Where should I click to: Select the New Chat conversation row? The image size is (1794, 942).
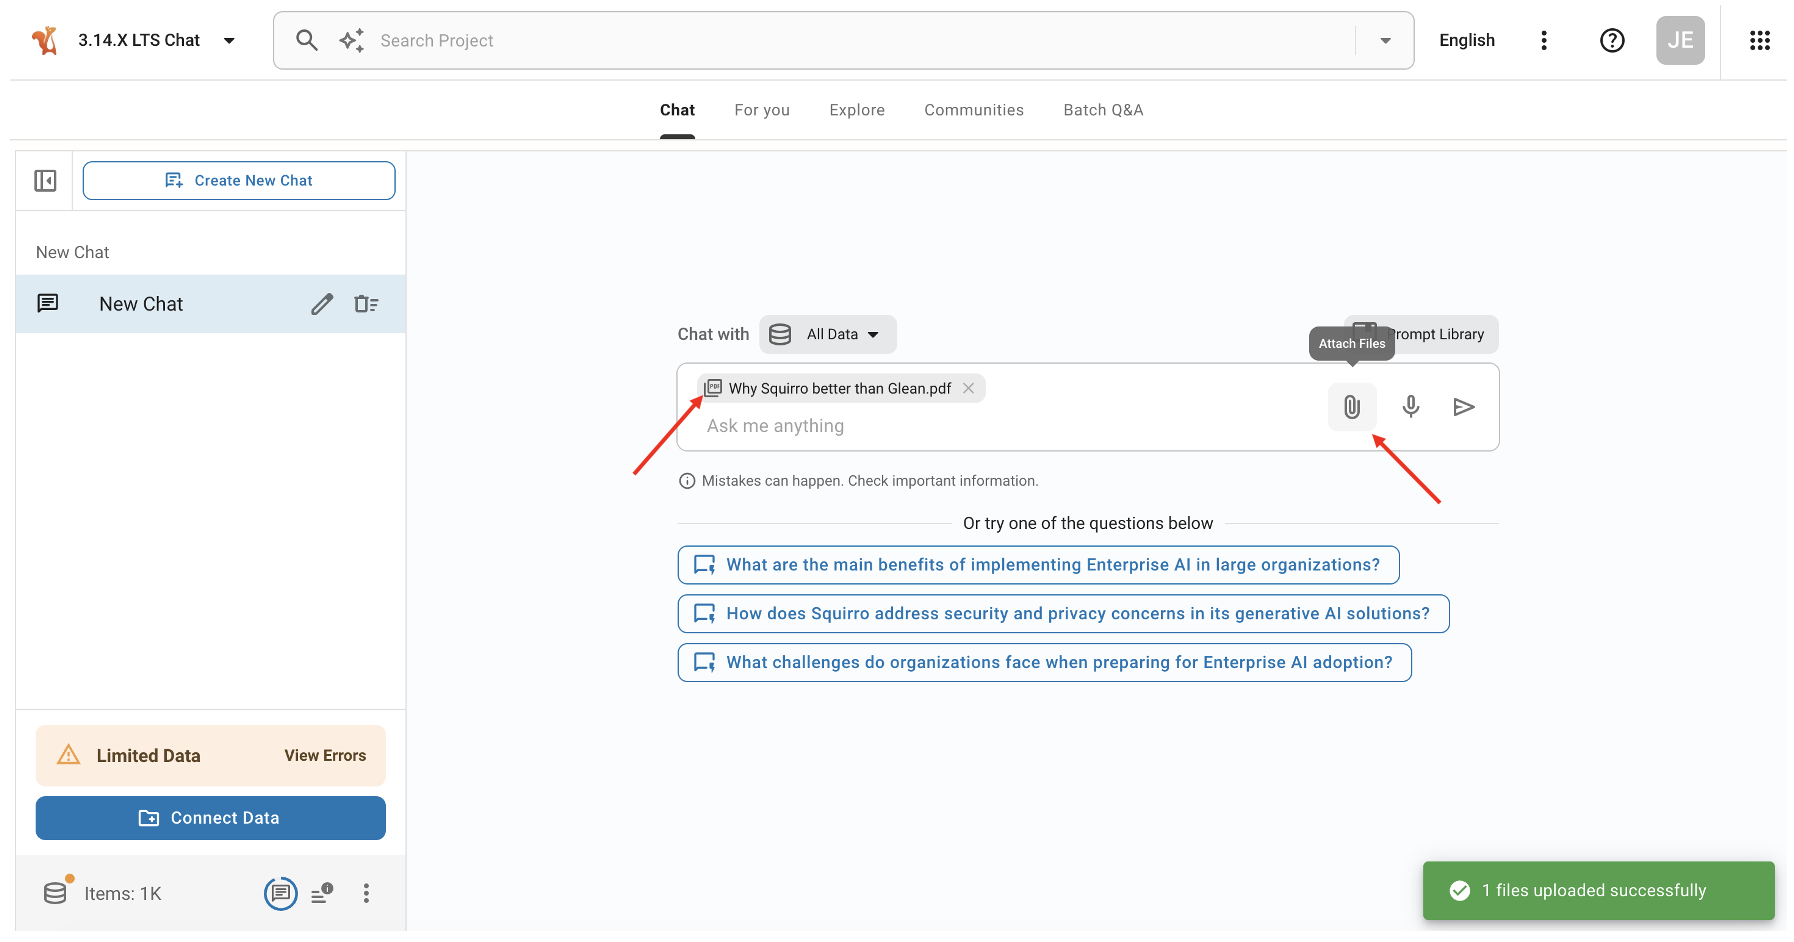coord(211,304)
